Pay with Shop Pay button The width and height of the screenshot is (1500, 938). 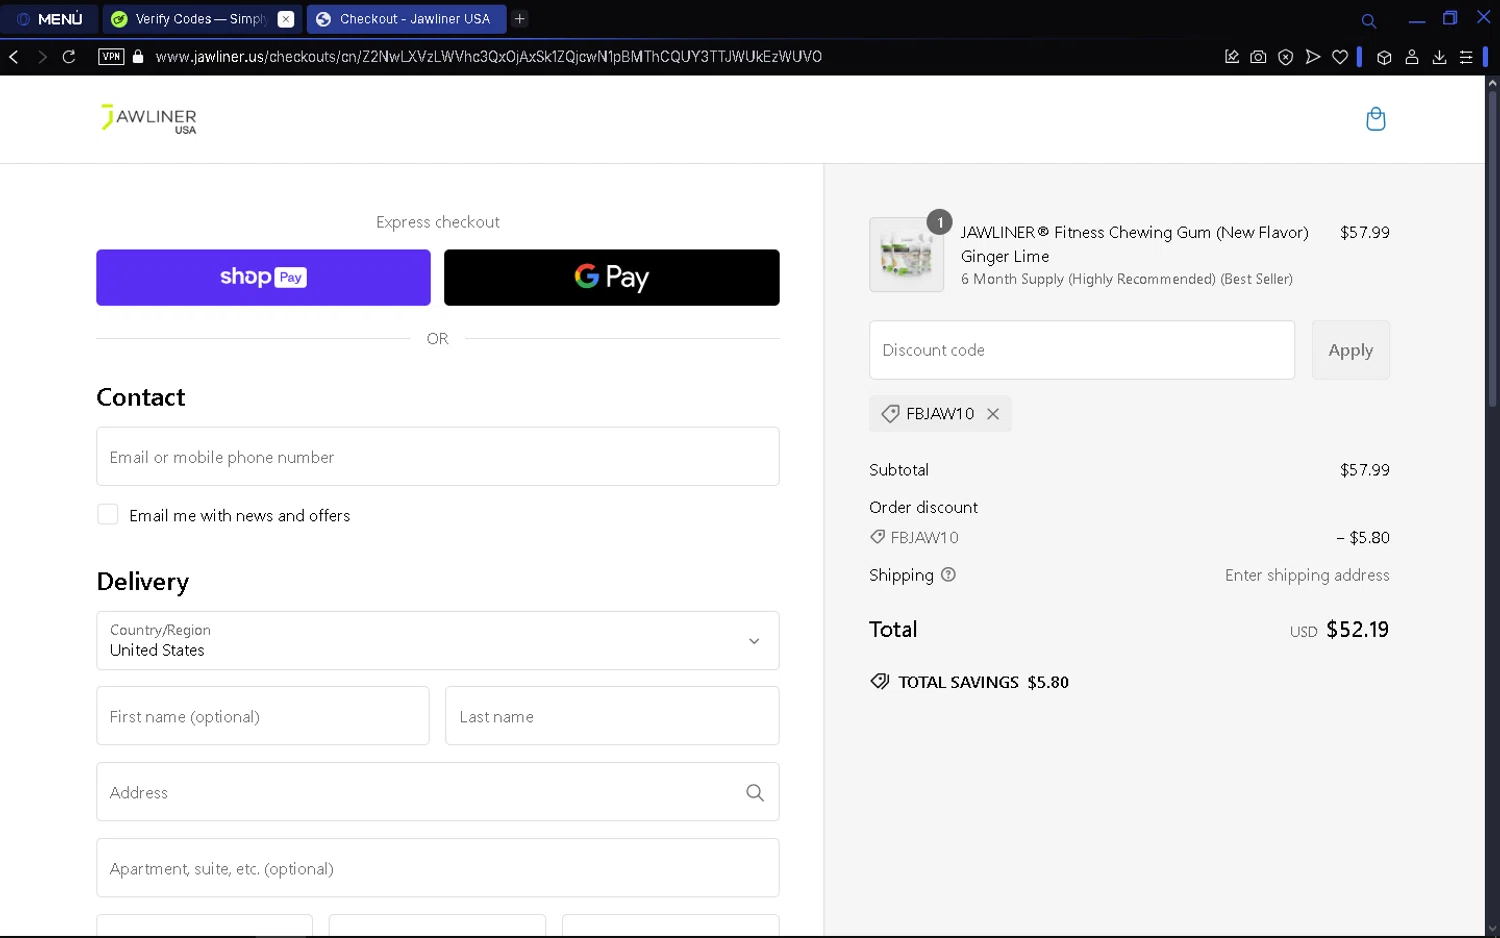tap(263, 277)
